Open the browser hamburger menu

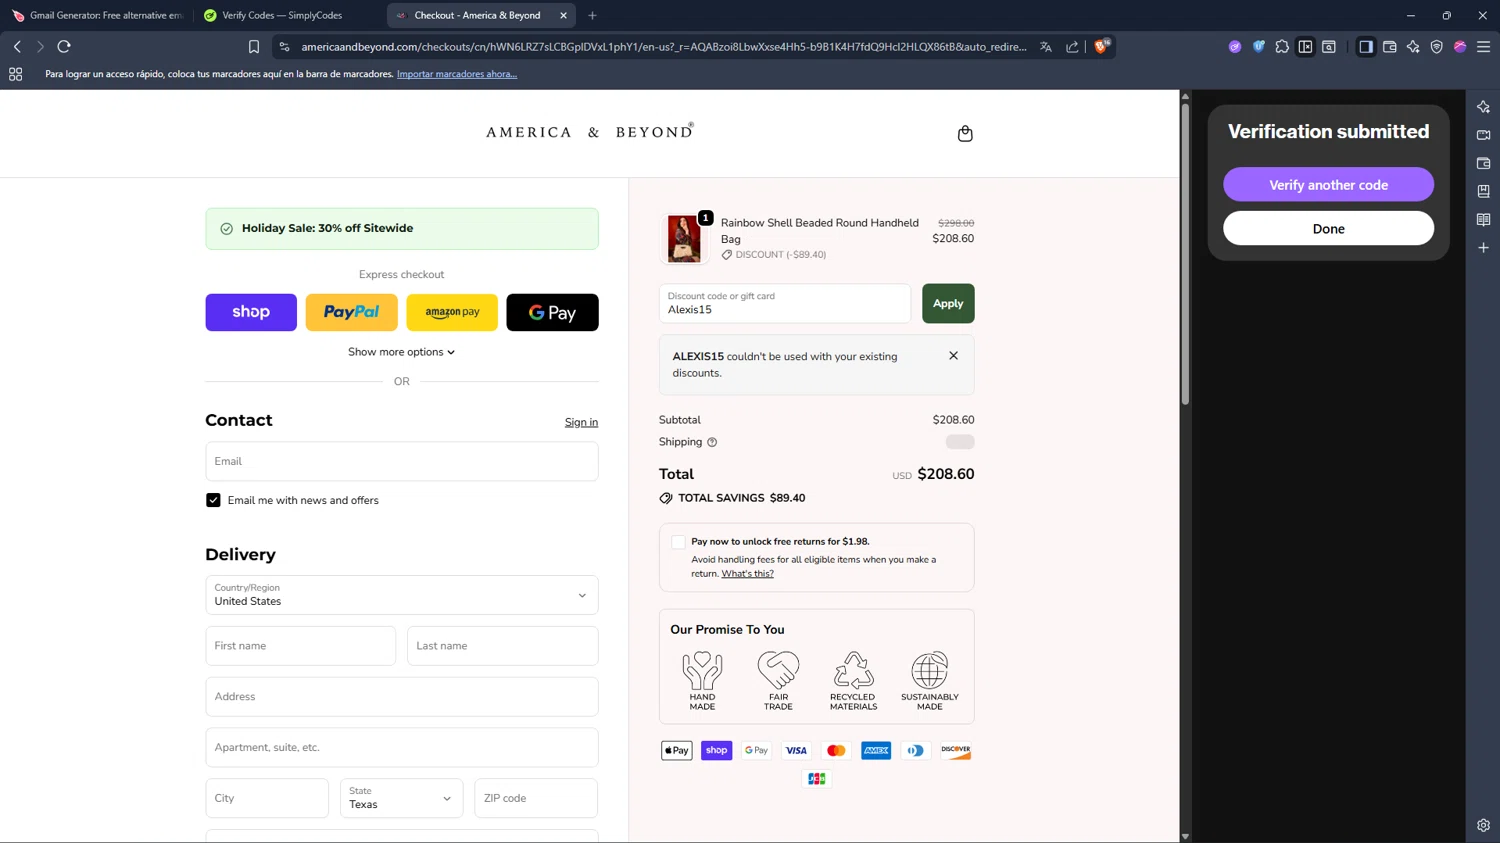1483,47
